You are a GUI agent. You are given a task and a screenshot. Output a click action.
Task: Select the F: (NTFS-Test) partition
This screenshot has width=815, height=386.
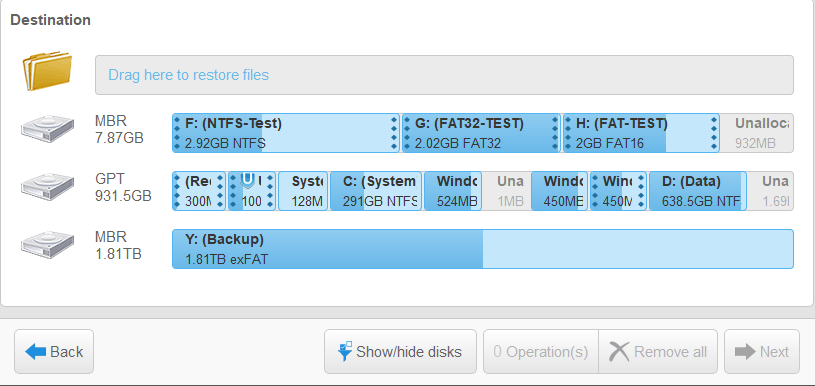click(x=286, y=133)
